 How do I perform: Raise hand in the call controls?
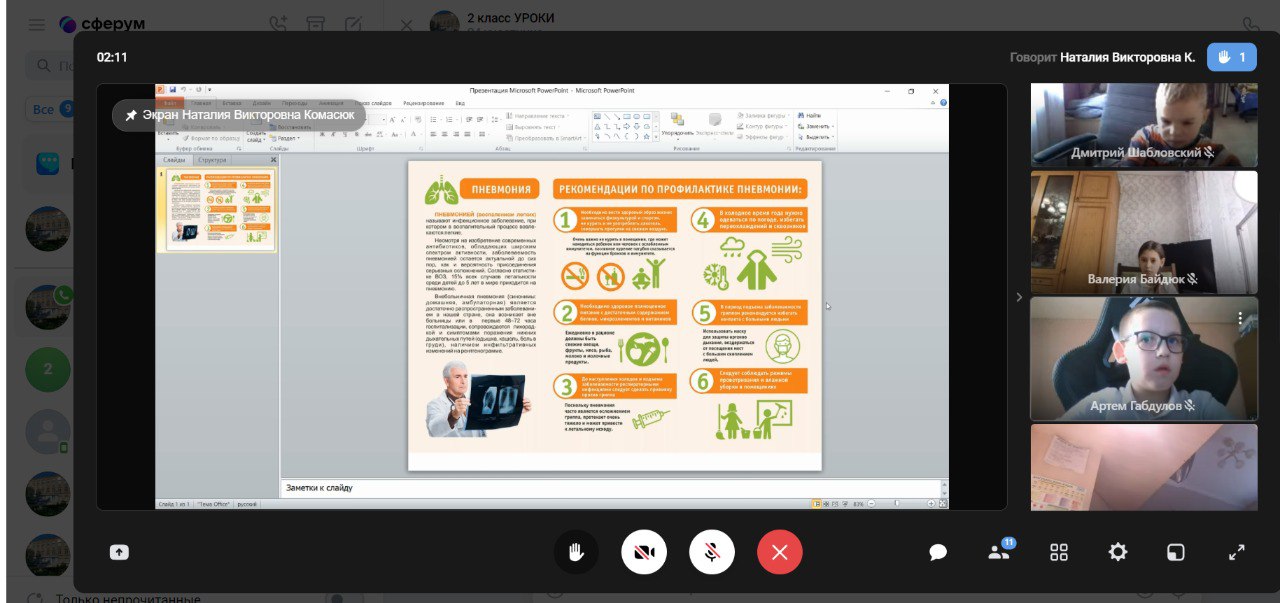(576, 552)
